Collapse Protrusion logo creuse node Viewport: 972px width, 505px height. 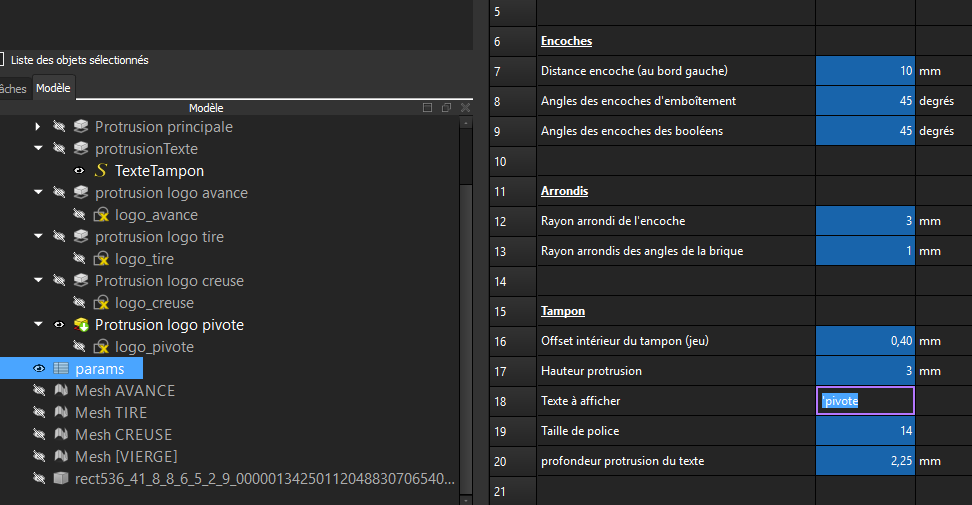[38, 281]
